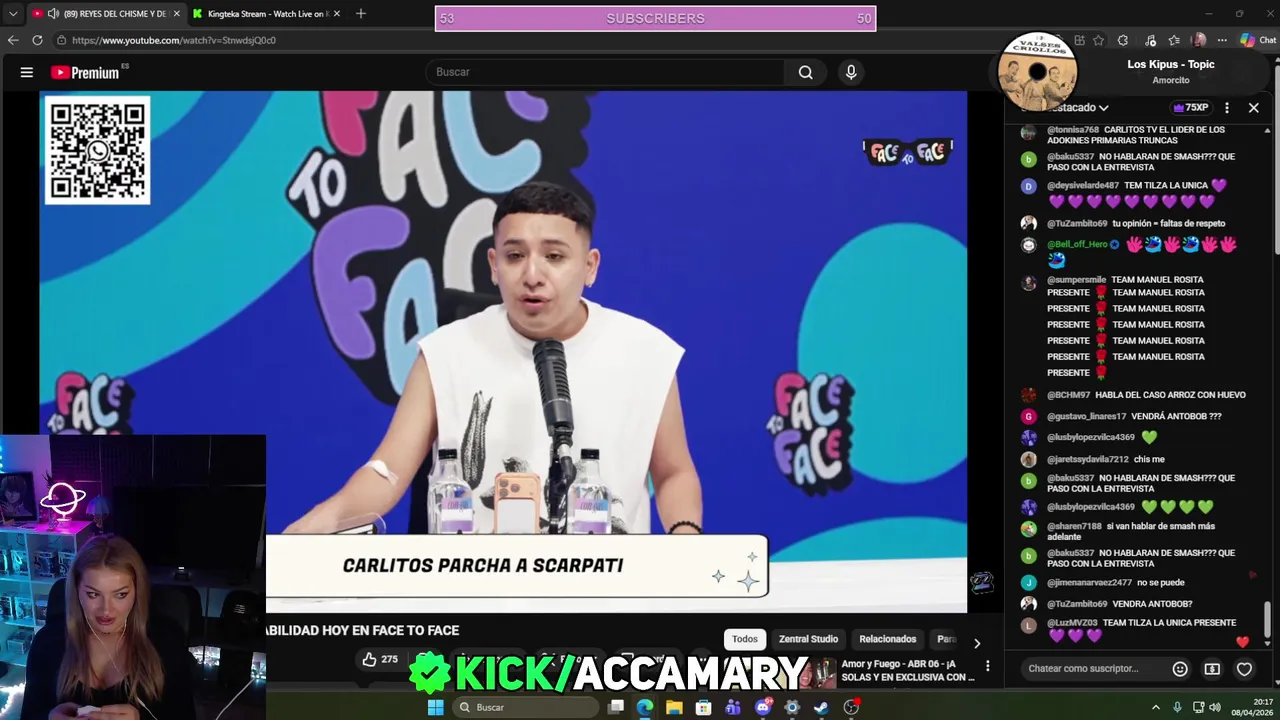Open Task View on taskbar
This screenshot has height=720, width=1280.
click(616, 707)
